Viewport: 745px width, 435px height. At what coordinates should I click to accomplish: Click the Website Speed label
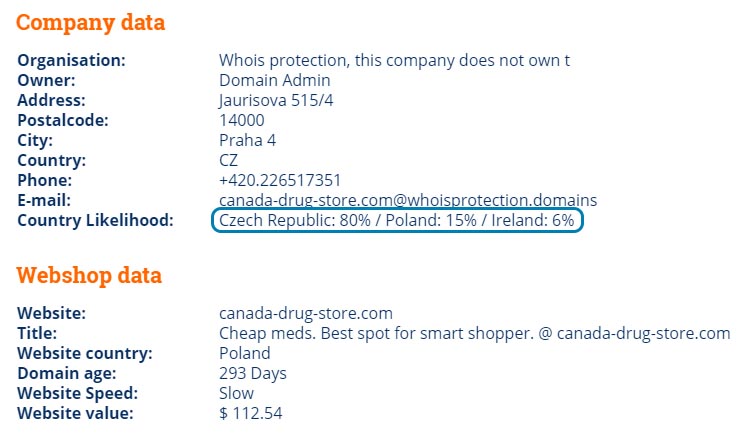coord(77,394)
